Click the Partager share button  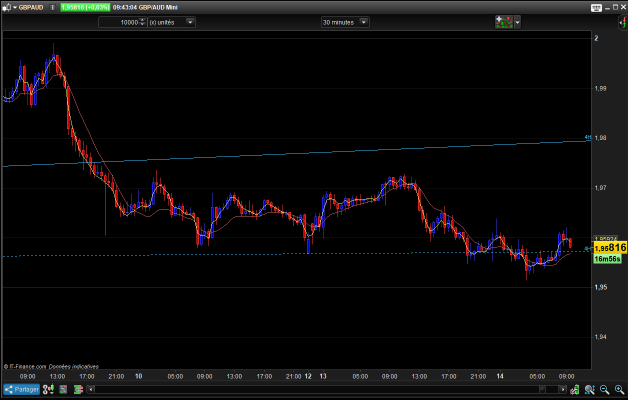22,389
